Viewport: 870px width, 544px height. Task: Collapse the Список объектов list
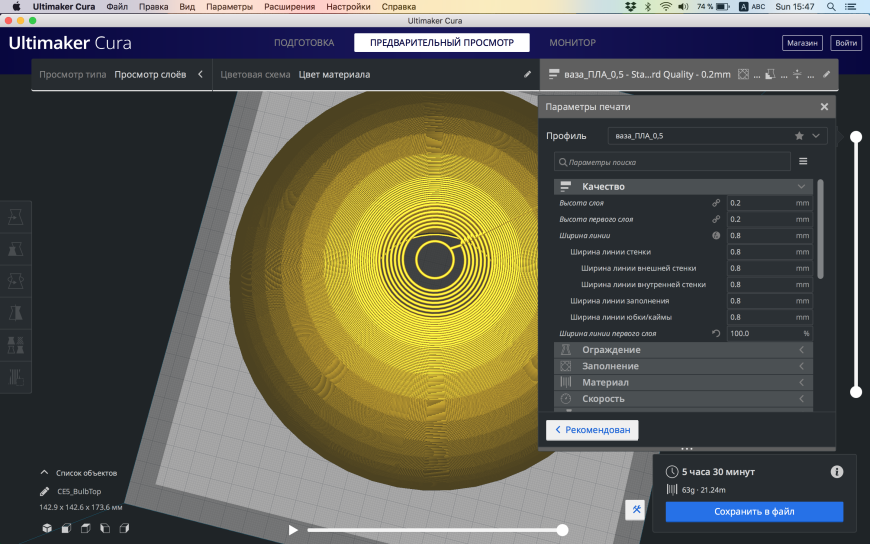point(78,473)
